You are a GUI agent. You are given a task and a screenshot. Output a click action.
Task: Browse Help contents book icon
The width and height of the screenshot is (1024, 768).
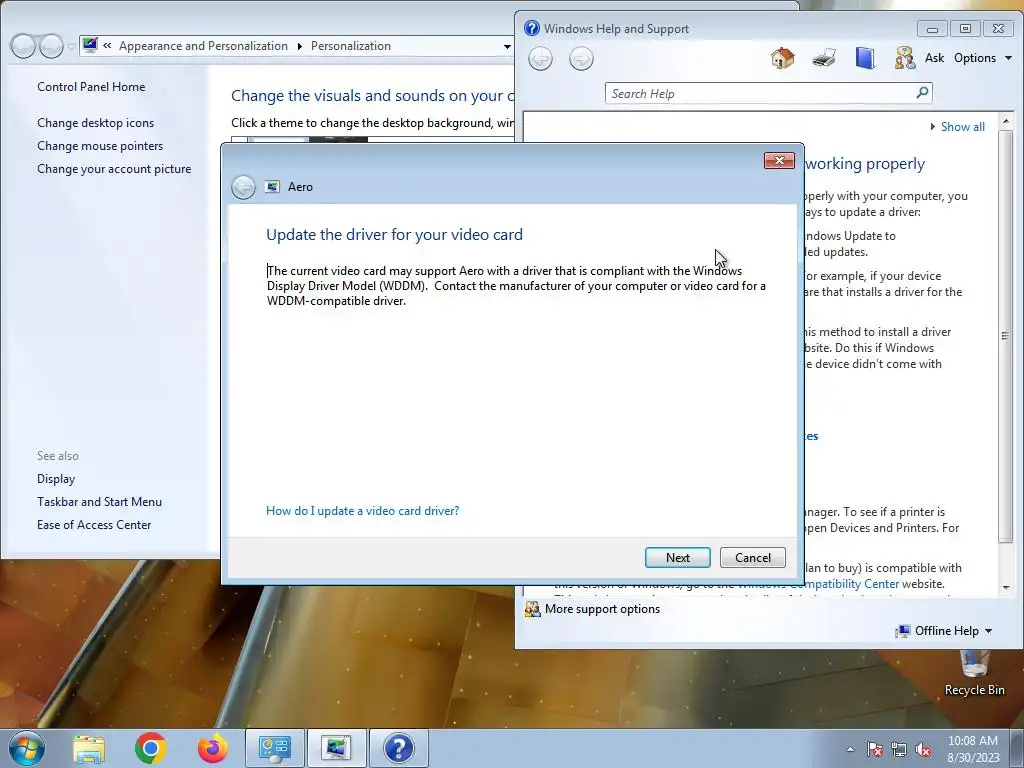pos(865,58)
